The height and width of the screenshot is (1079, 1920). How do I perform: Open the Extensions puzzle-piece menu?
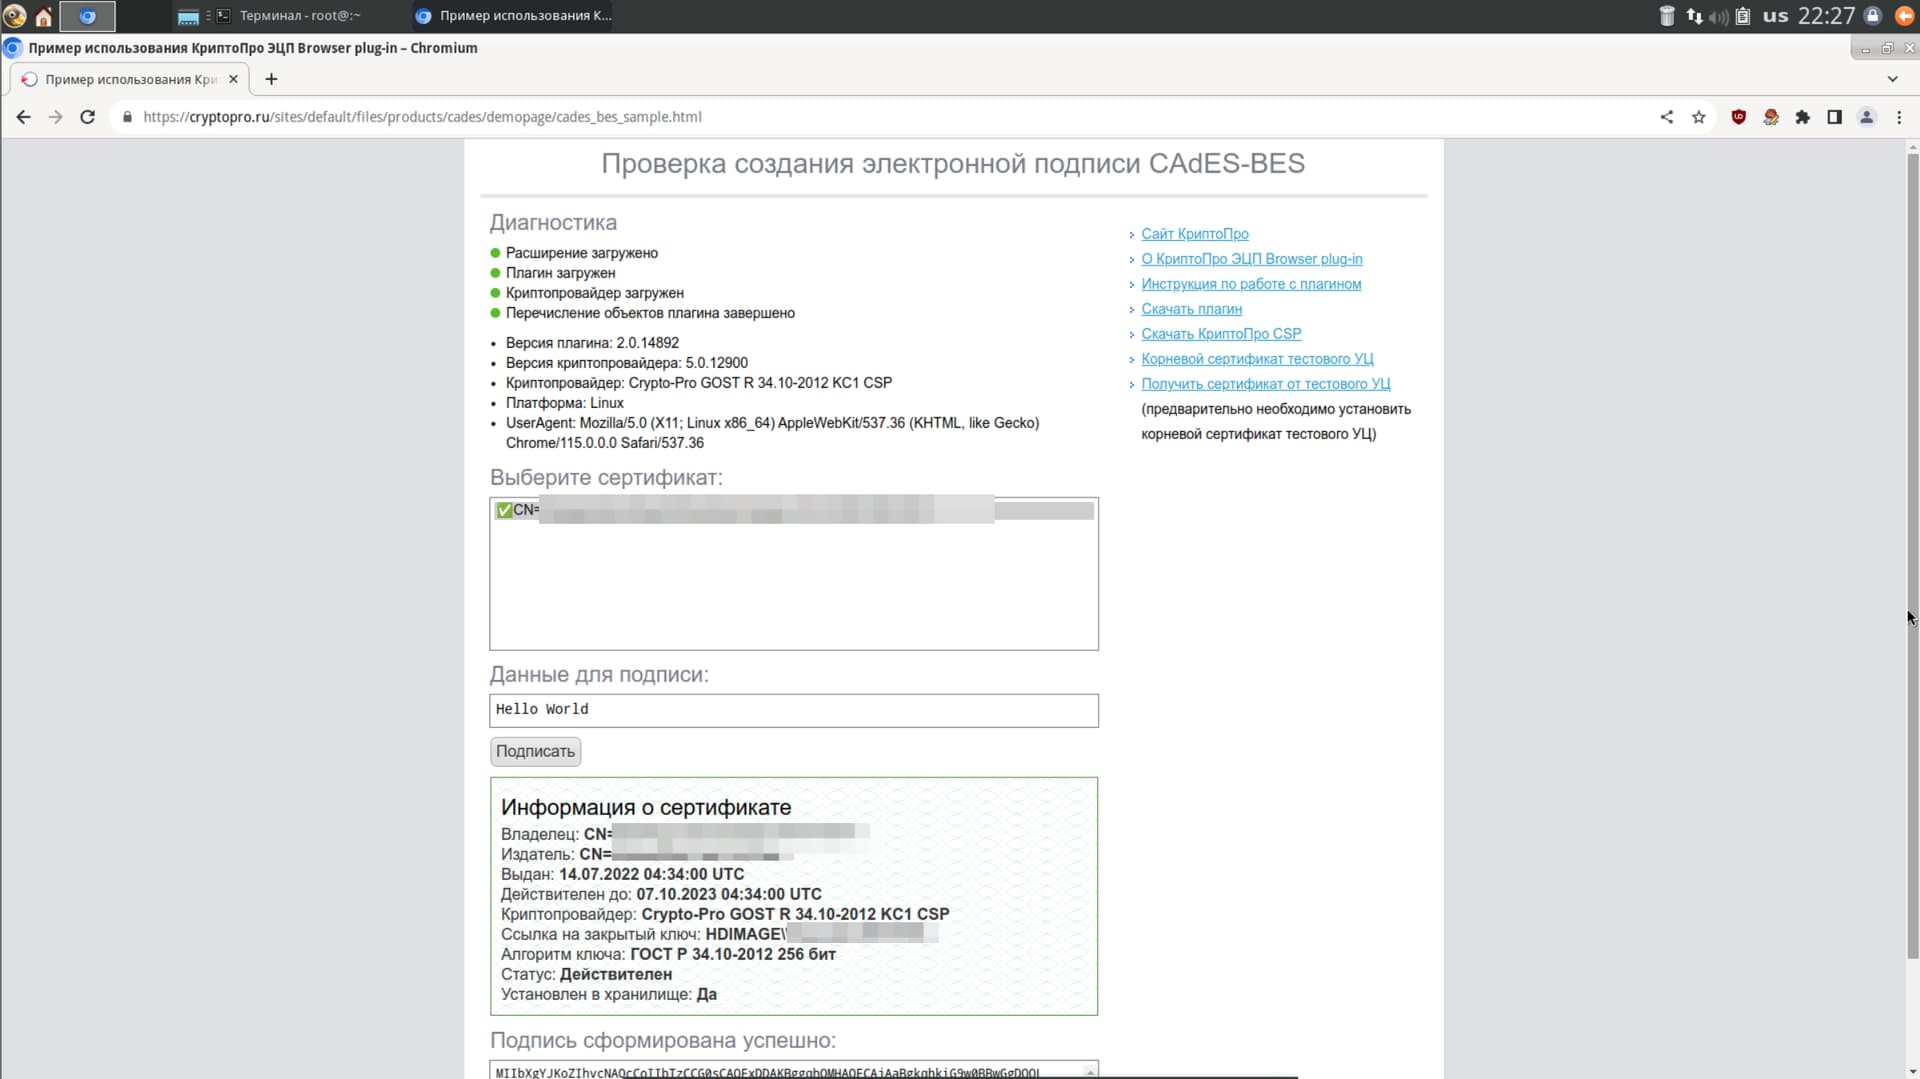click(1803, 117)
